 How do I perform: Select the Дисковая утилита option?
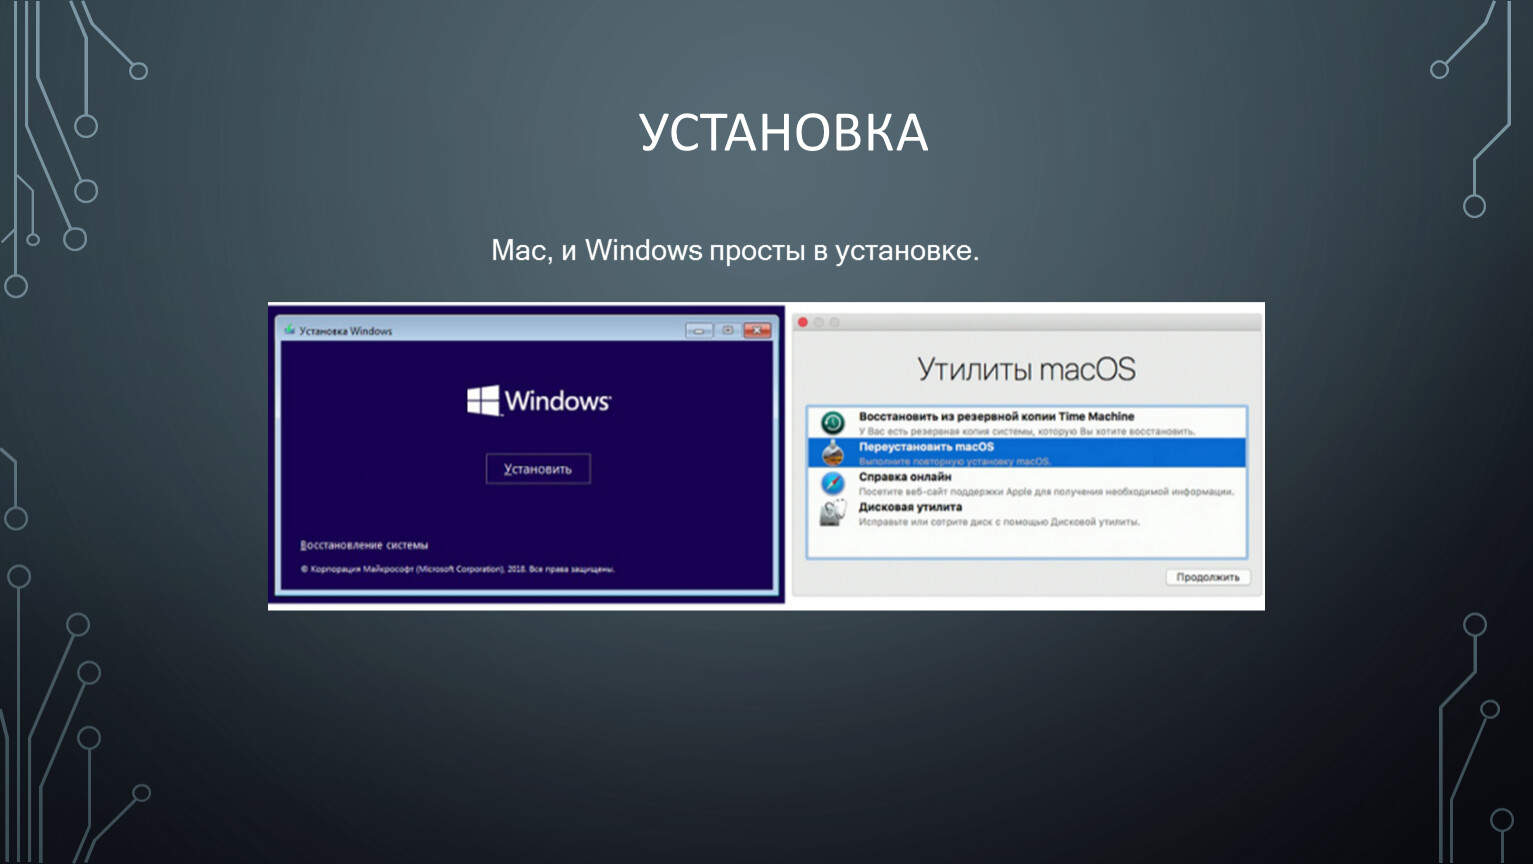pos(1027,514)
